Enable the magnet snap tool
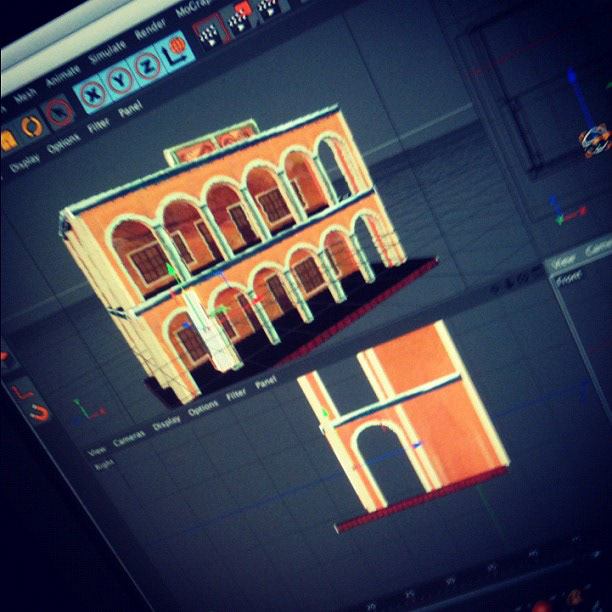This screenshot has width=612, height=612. tap(39, 413)
